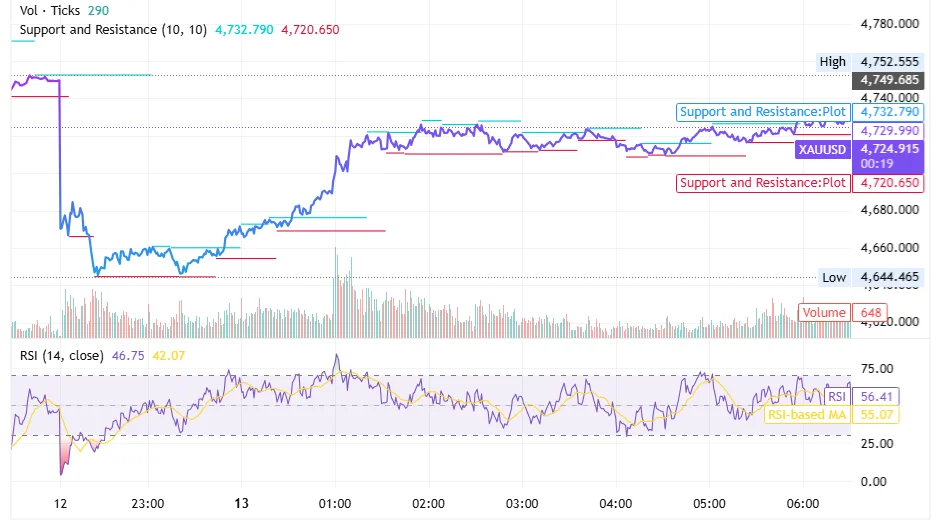The width and height of the screenshot is (941, 524).
Task: Click the 06:00 time axis label
Action: click(803, 503)
